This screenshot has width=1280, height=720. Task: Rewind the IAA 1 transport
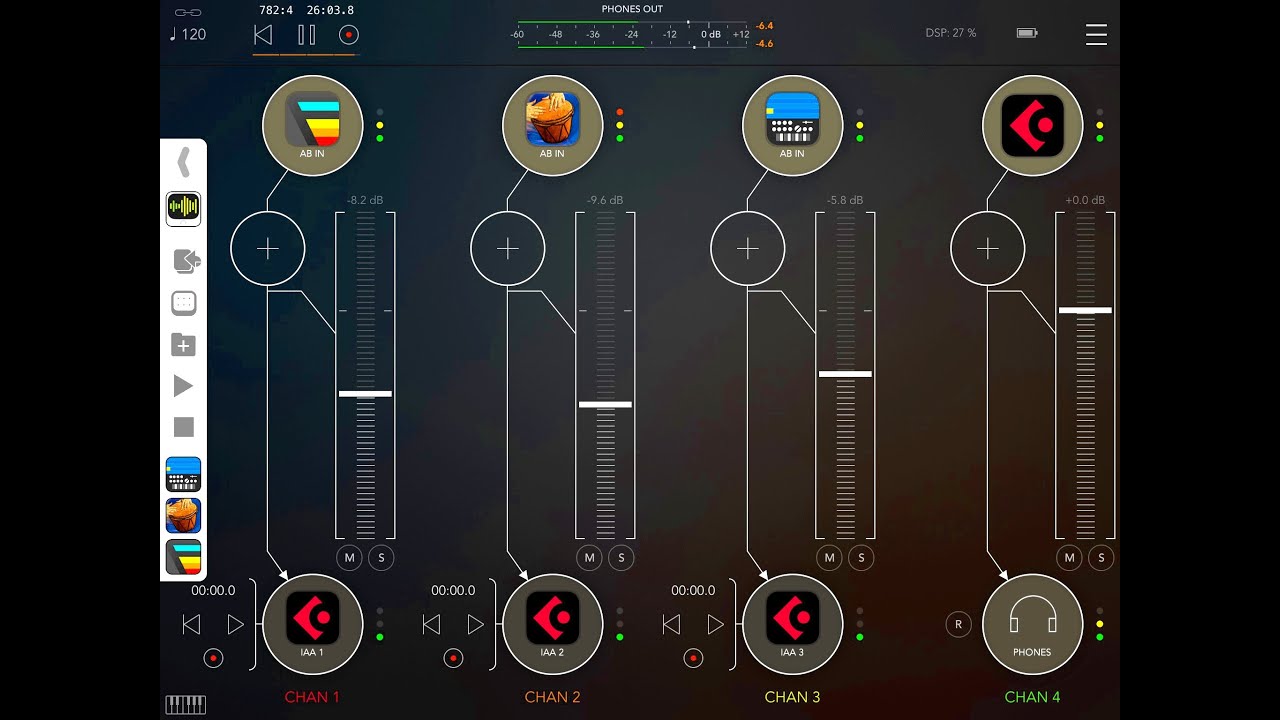click(191, 625)
